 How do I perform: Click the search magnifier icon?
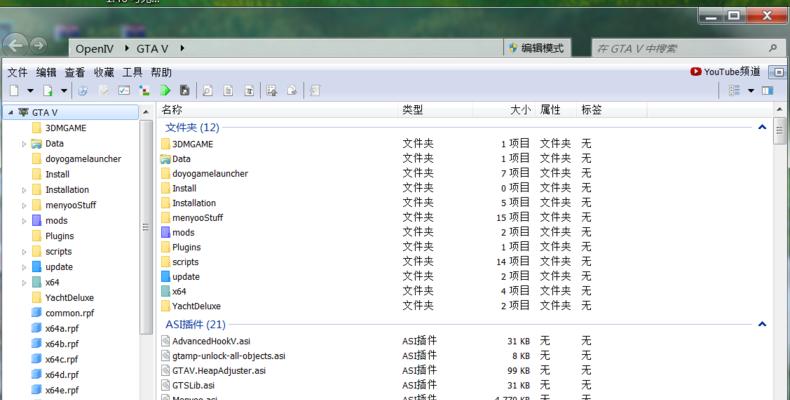pyautogui.click(x=772, y=48)
